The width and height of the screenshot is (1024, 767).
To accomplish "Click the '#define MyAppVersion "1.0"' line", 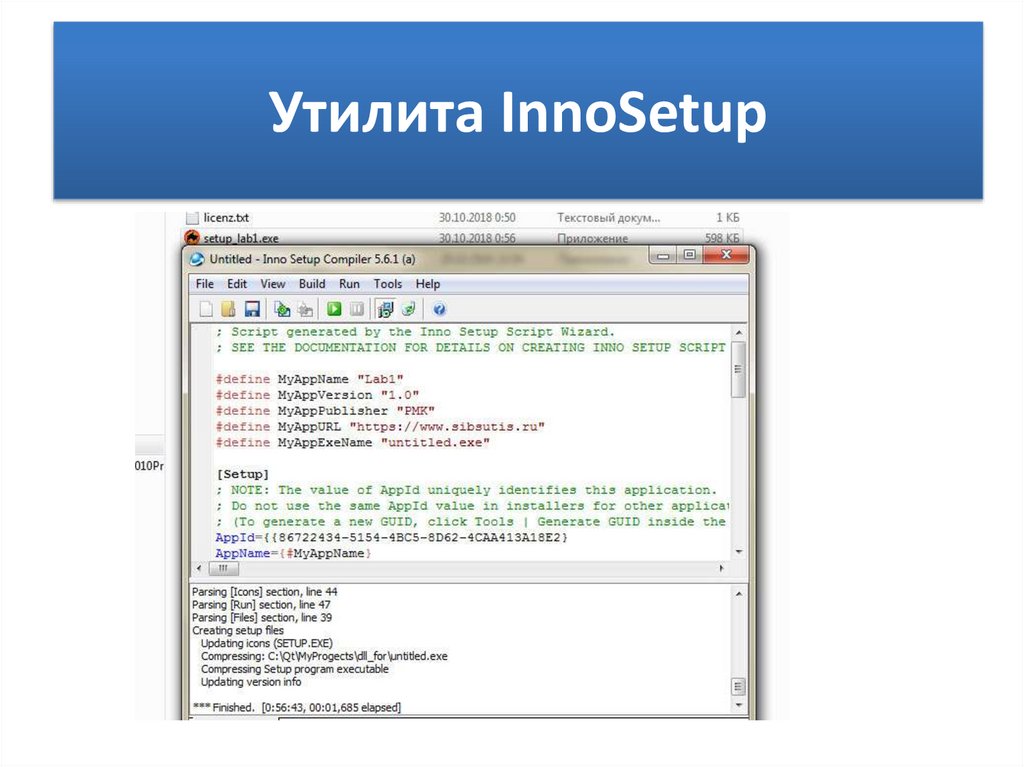I will point(317,395).
